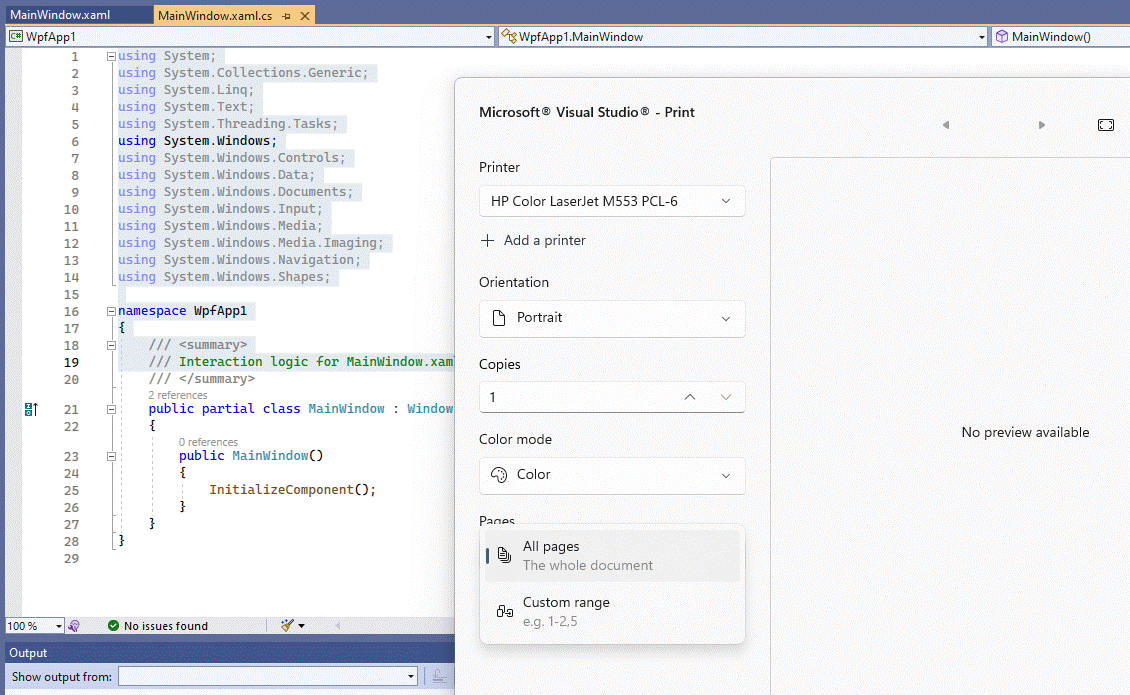The height and width of the screenshot is (695, 1130).
Task: Open the WpfApp1 project dropdown
Action: coord(488,37)
